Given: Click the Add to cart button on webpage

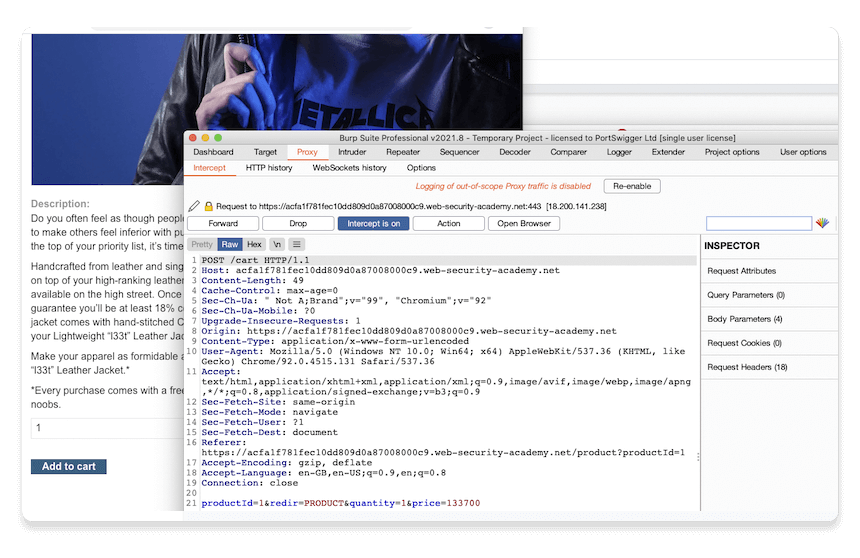Looking at the screenshot, I should pyautogui.click(x=69, y=466).
